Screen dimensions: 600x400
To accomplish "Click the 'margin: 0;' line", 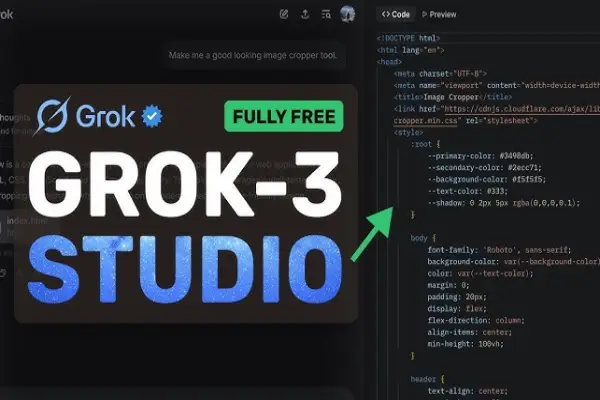I will (x=448, y=286).
